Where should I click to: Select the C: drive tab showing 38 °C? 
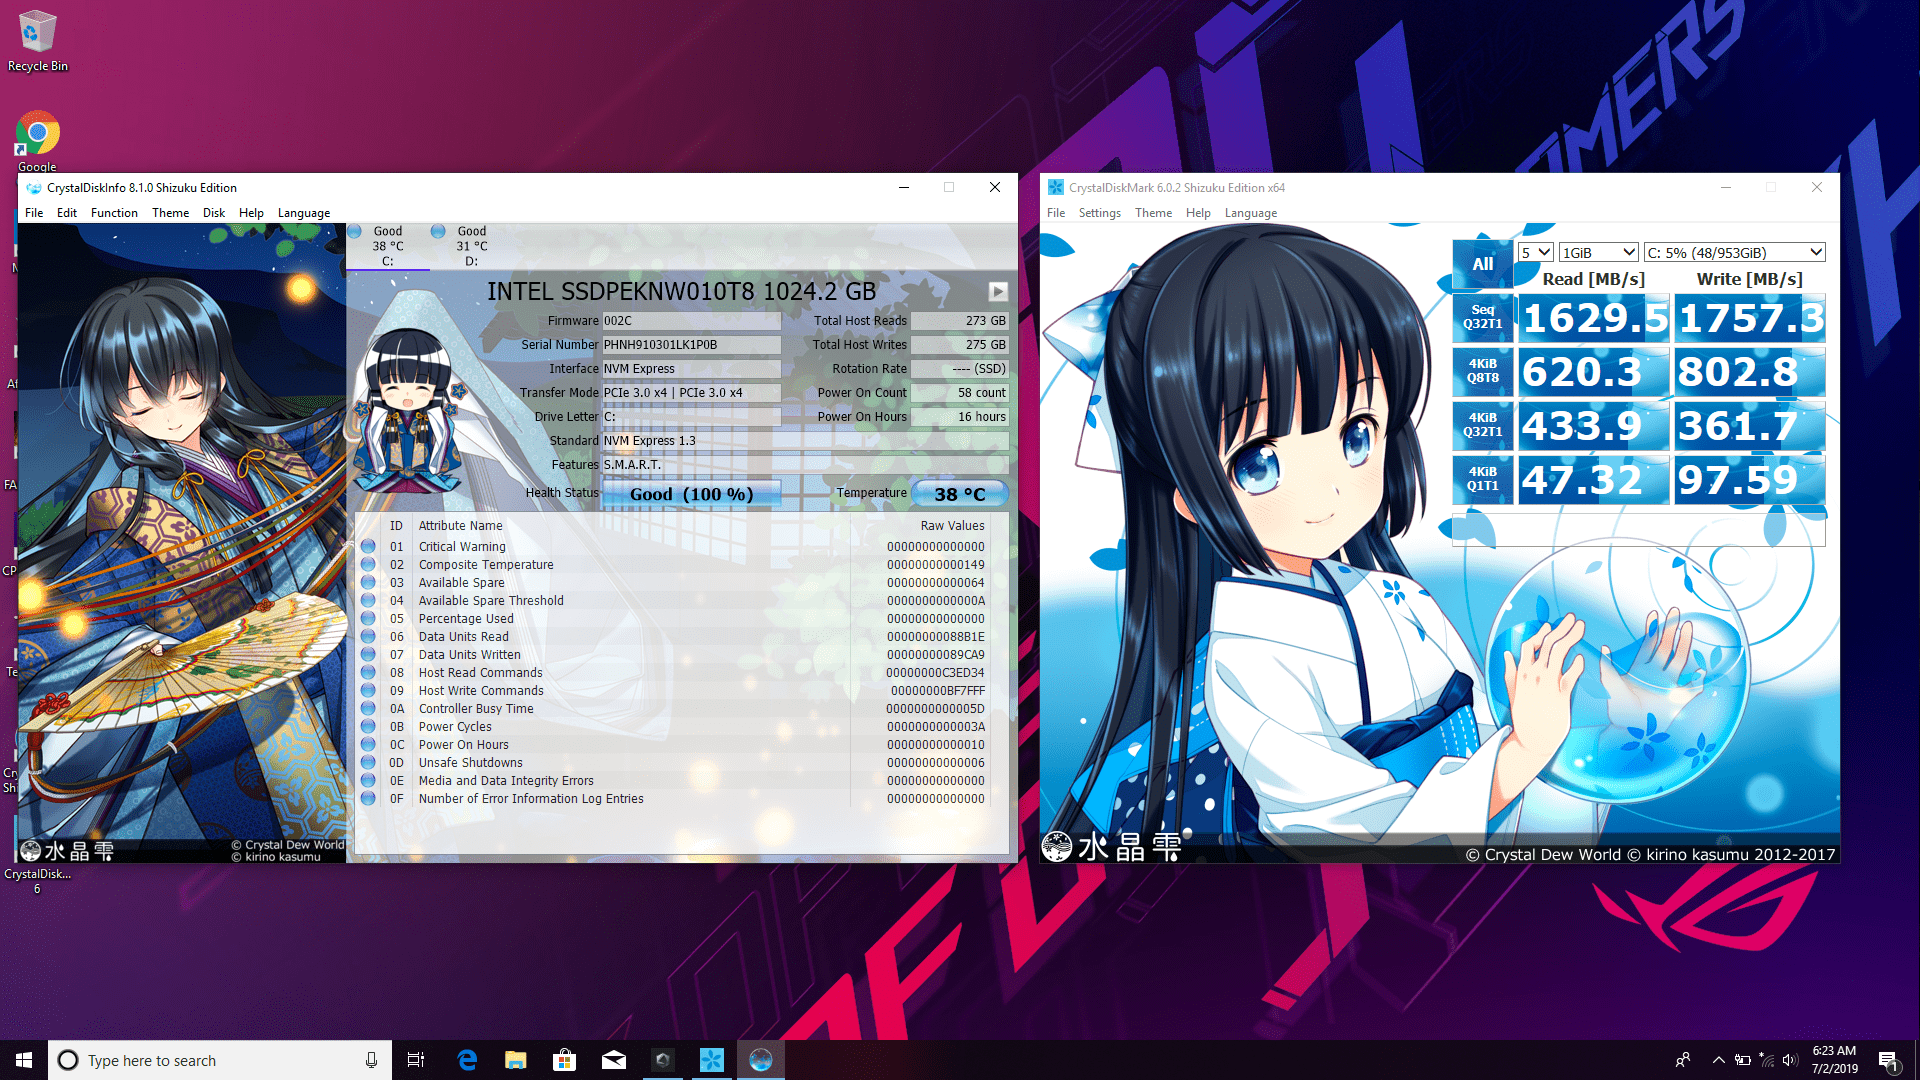tap(388, 246)
